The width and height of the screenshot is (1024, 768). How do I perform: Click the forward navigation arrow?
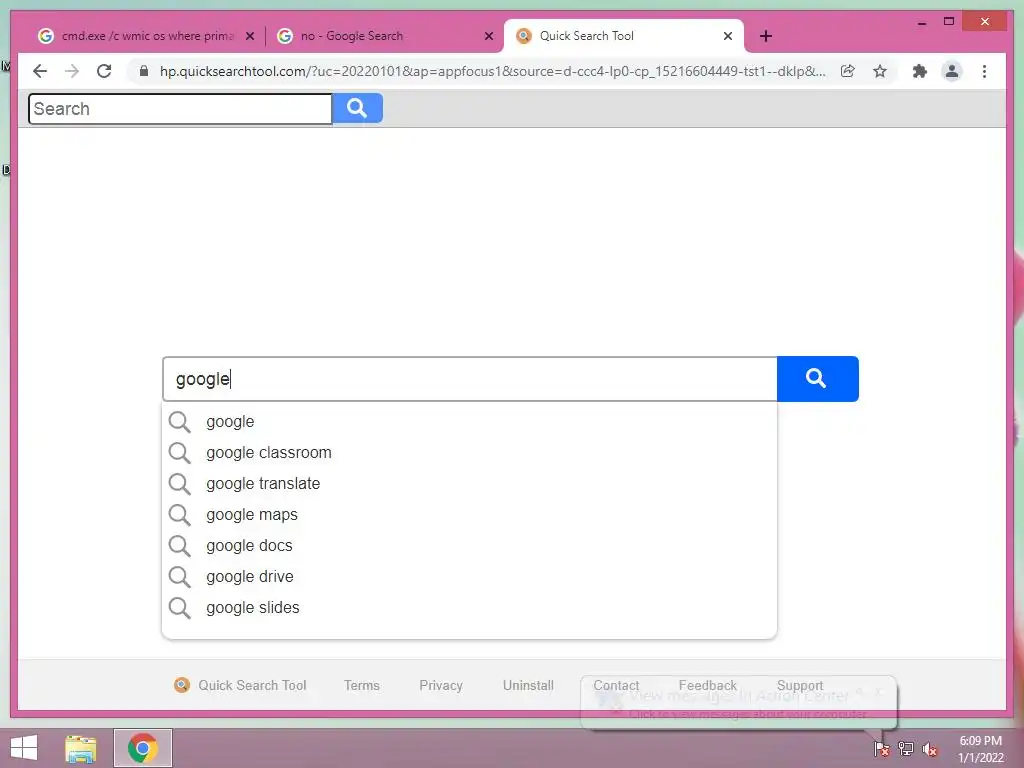pyautogui.click(x=72, y=71)
